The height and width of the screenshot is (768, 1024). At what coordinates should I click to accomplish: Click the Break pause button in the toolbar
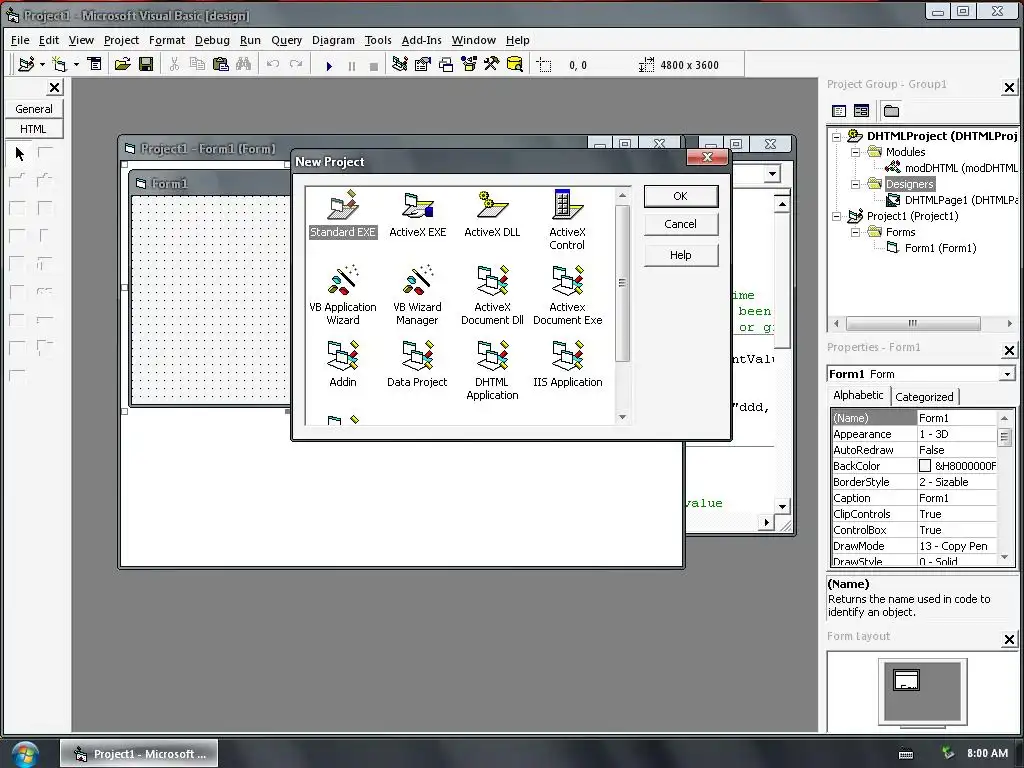tap(352, 65)
